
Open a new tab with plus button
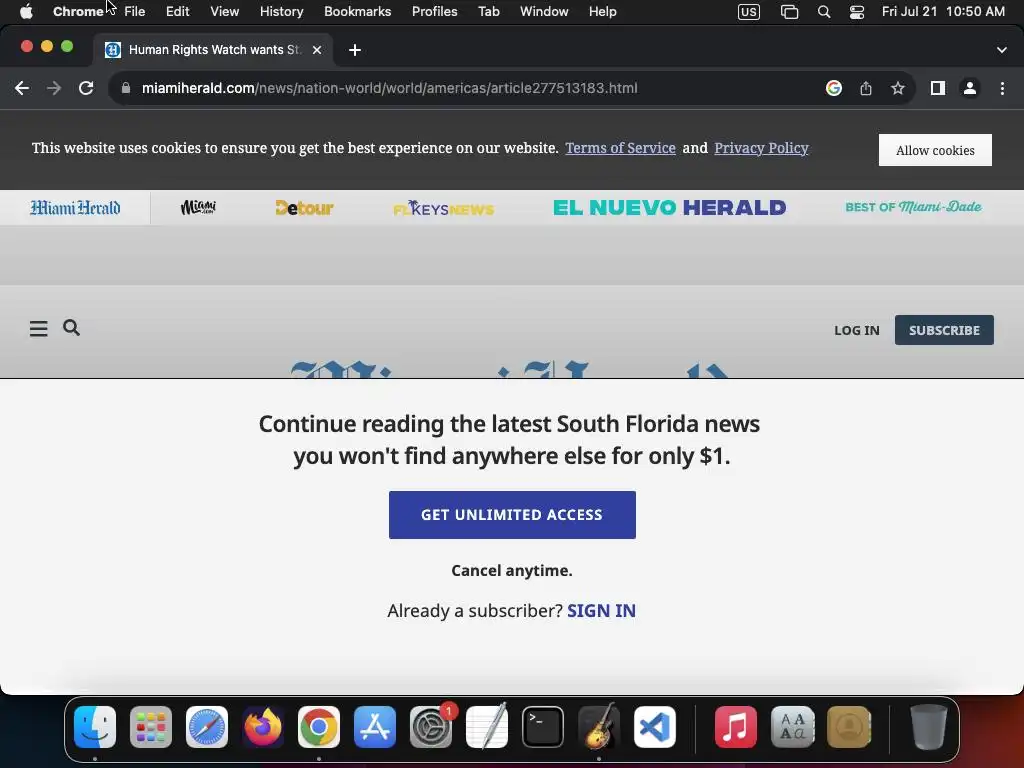[x=355, y=50]
